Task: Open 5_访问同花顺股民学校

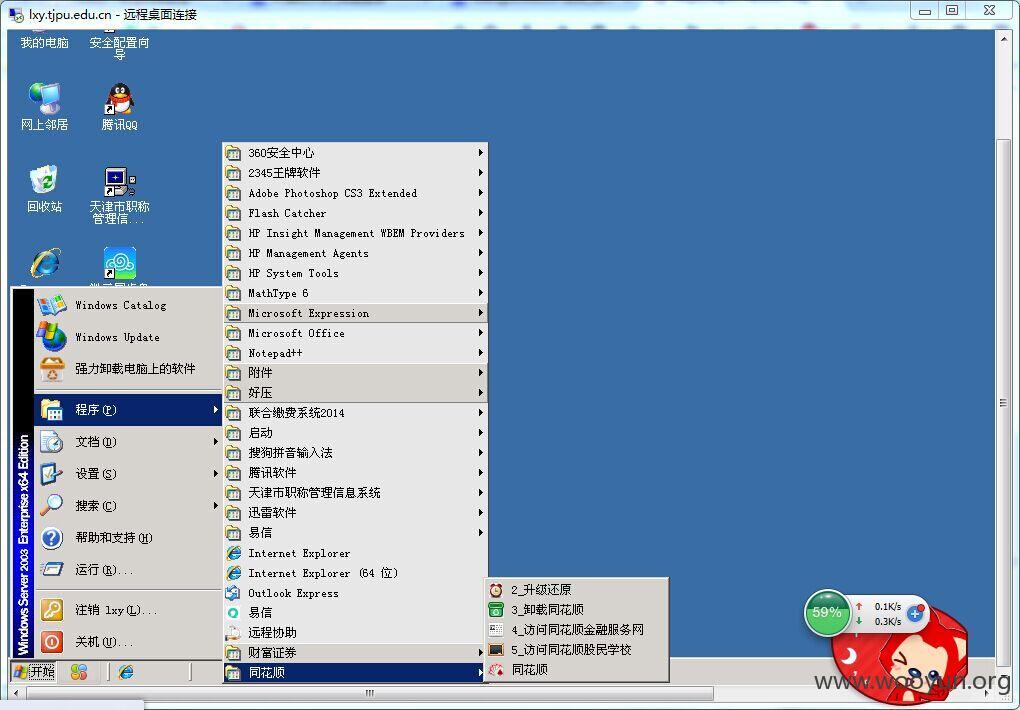Action: click(577, 650)
